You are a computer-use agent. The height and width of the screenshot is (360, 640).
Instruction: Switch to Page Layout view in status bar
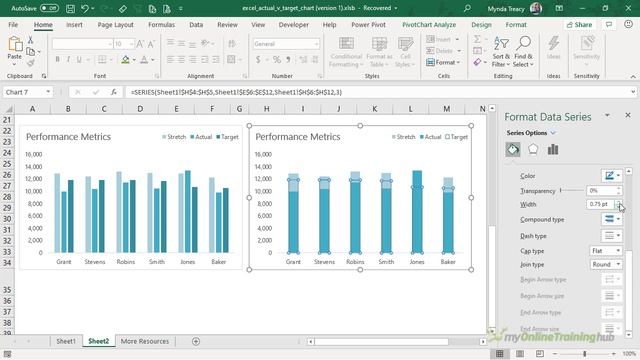tap(520, 353)
